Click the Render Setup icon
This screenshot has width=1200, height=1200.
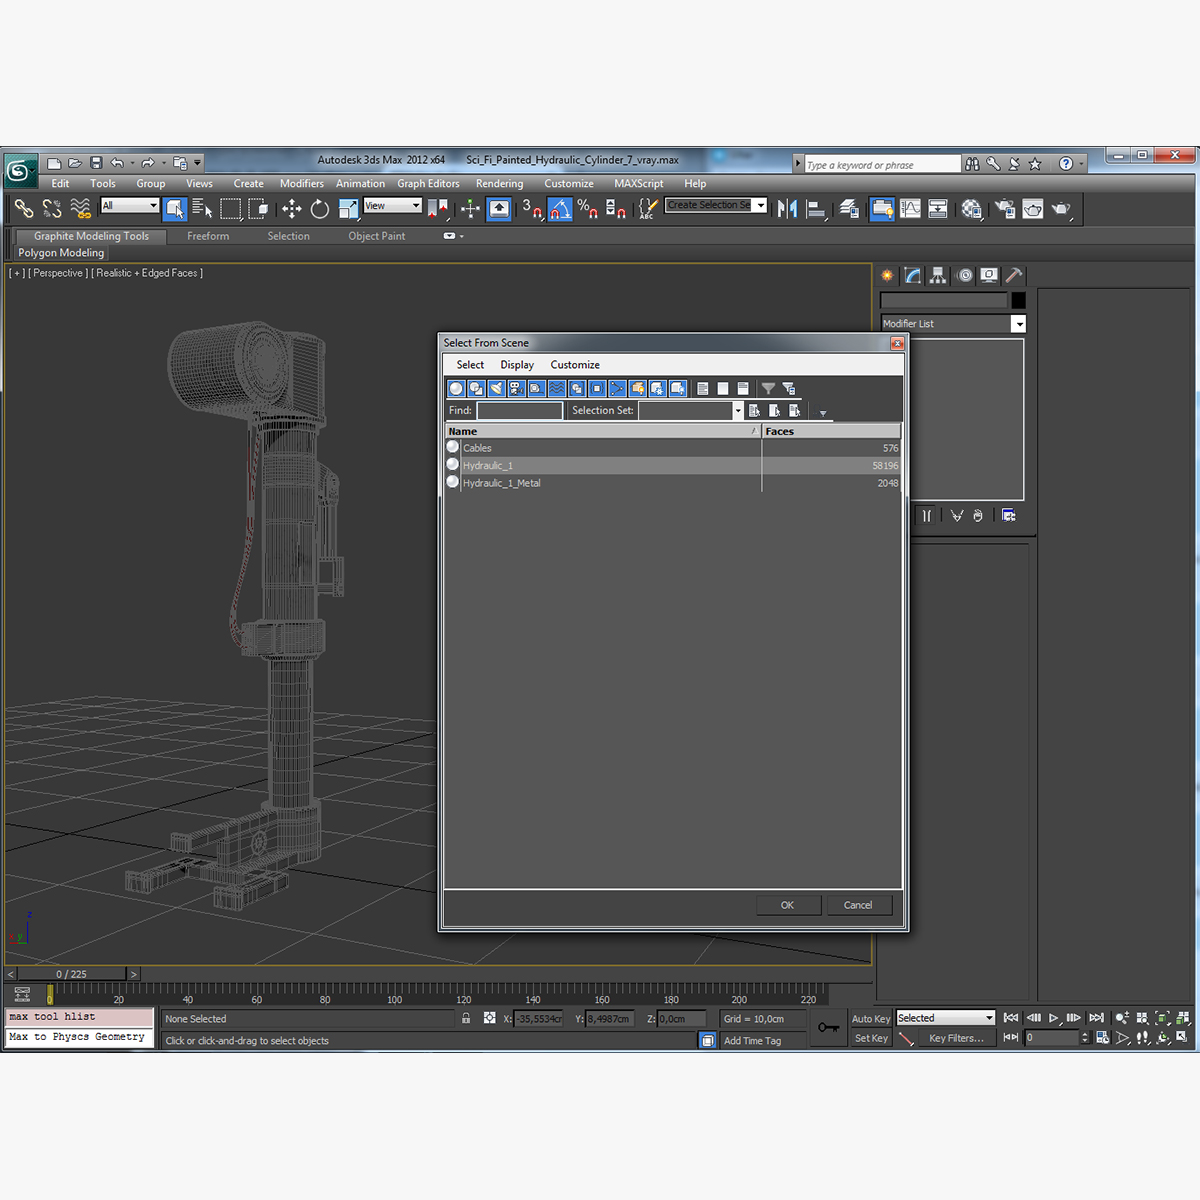pyautogui.click(x=1004, y=208)
